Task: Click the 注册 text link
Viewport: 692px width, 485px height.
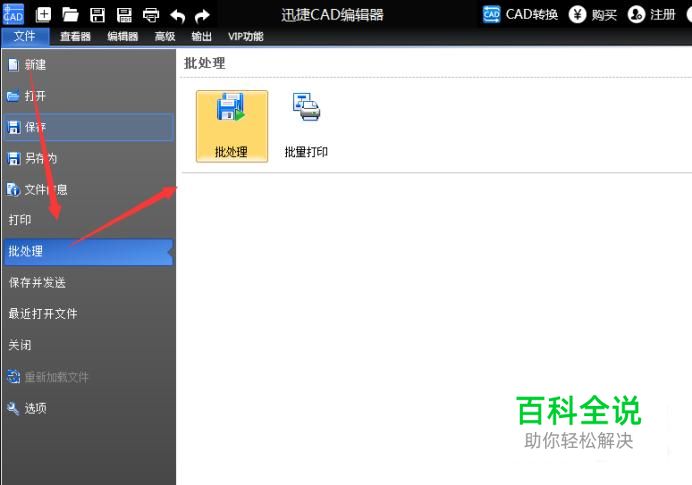Action: tap(663, 15)
